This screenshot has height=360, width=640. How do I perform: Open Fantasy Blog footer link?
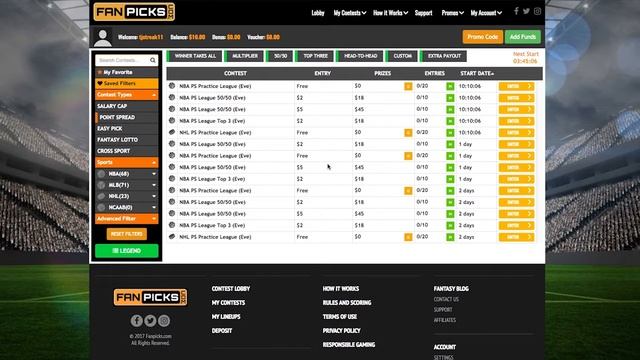pos(451,289)
